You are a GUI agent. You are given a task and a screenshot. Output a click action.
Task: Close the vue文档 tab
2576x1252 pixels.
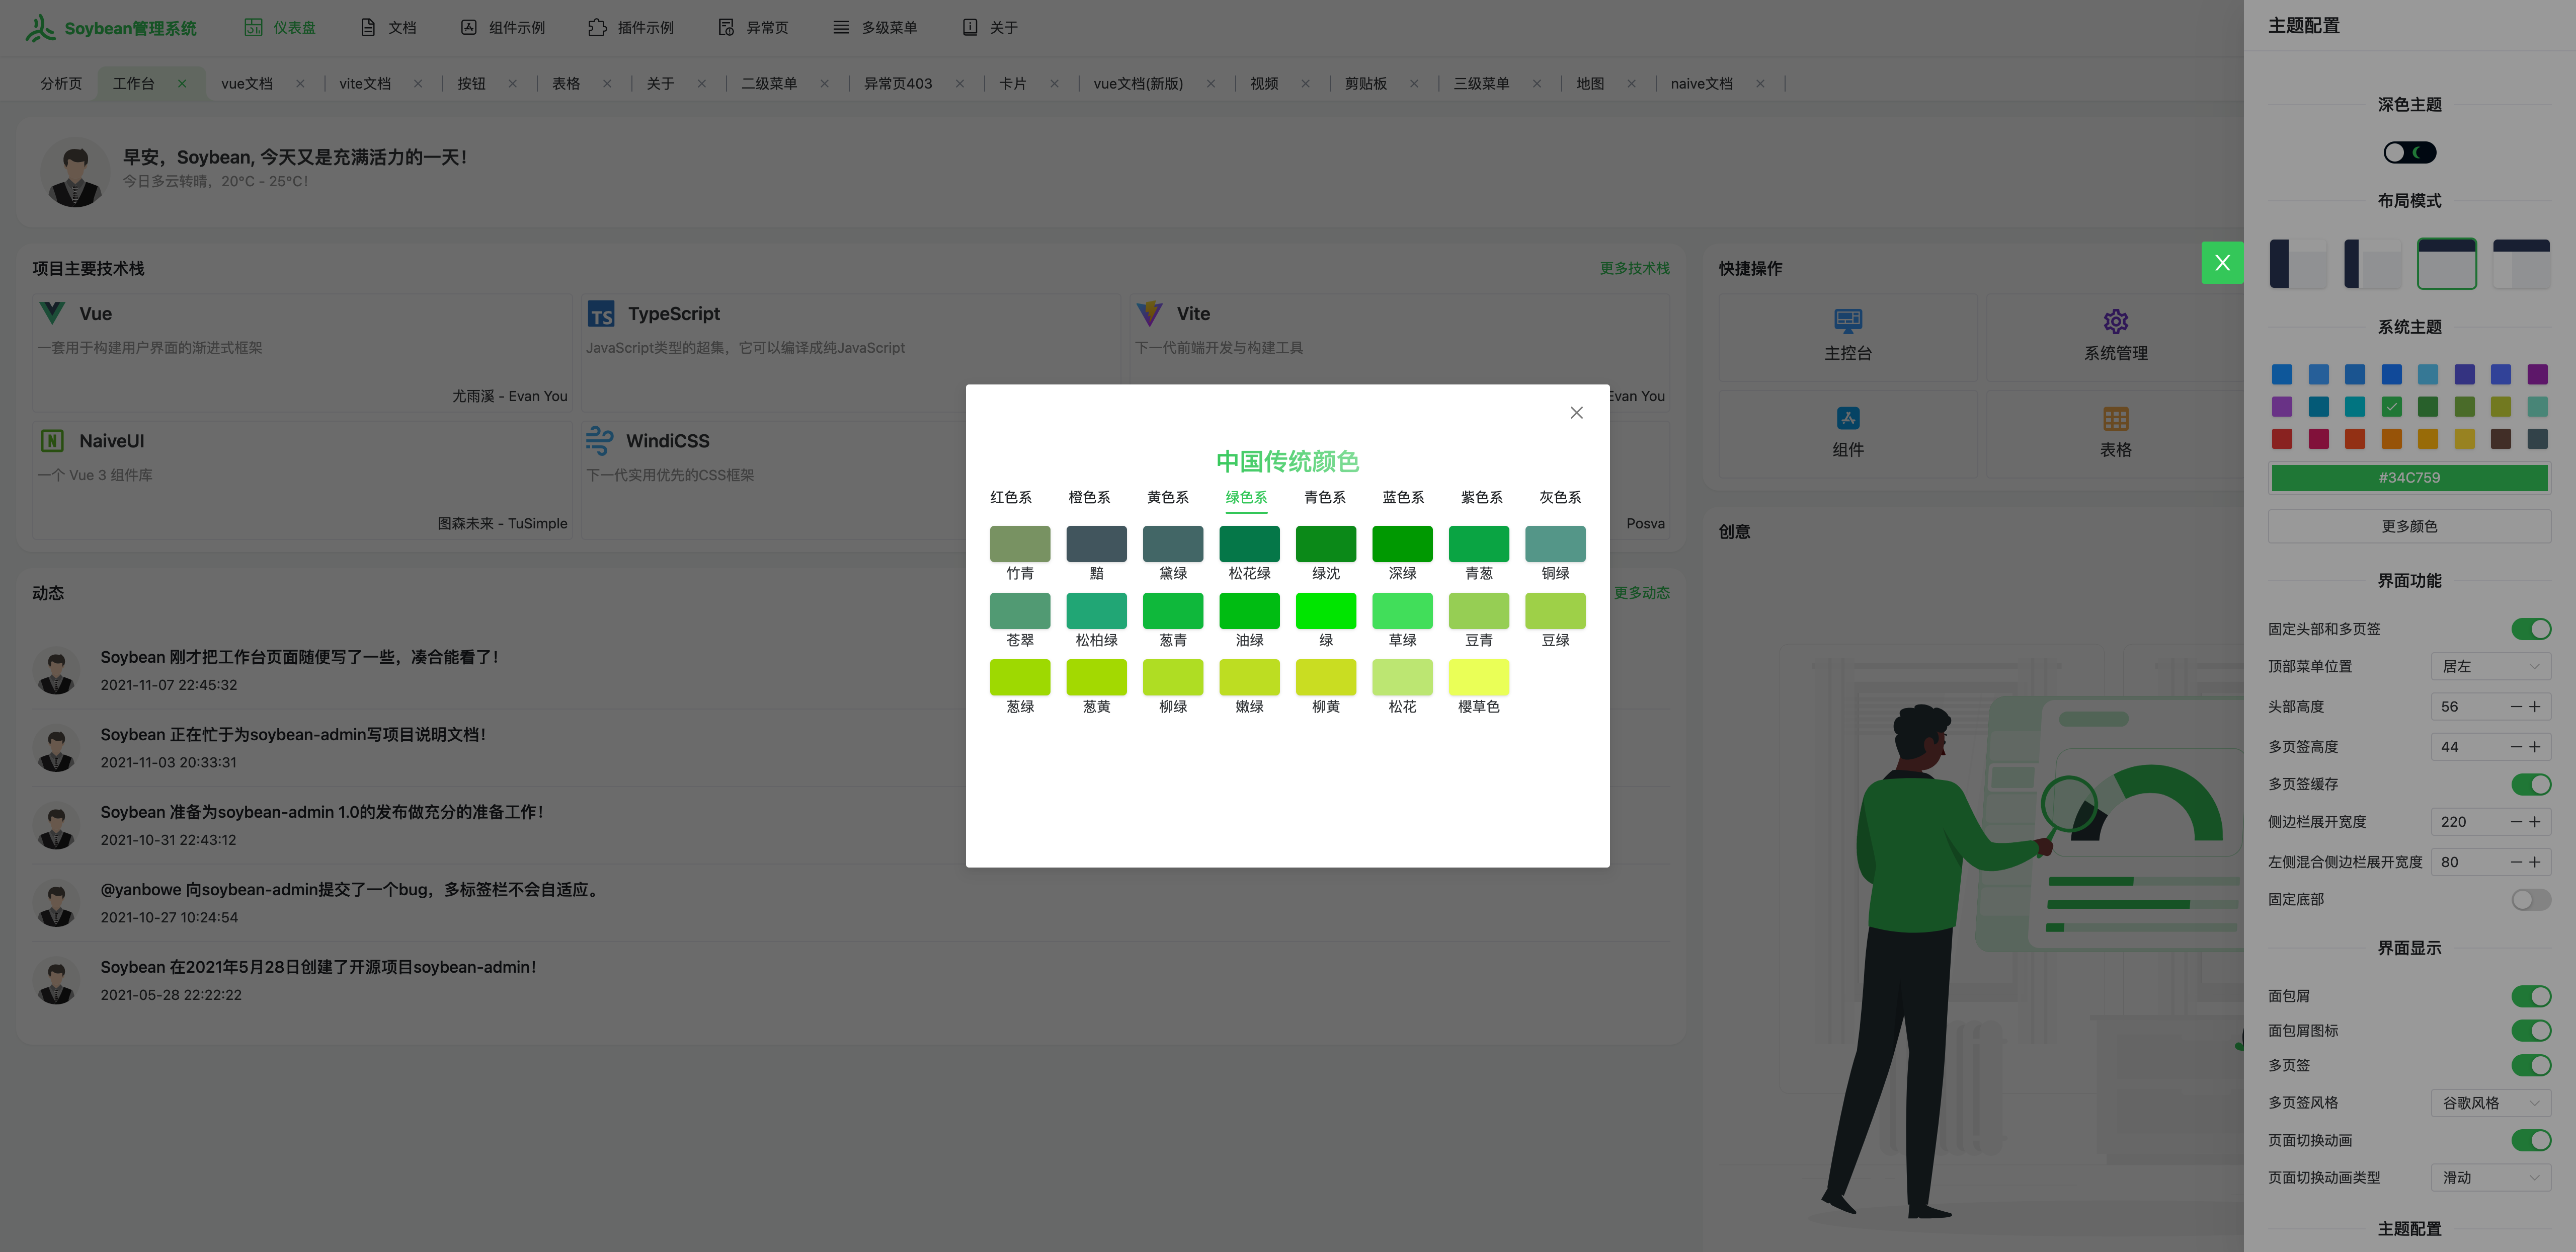tap(300, 84)
